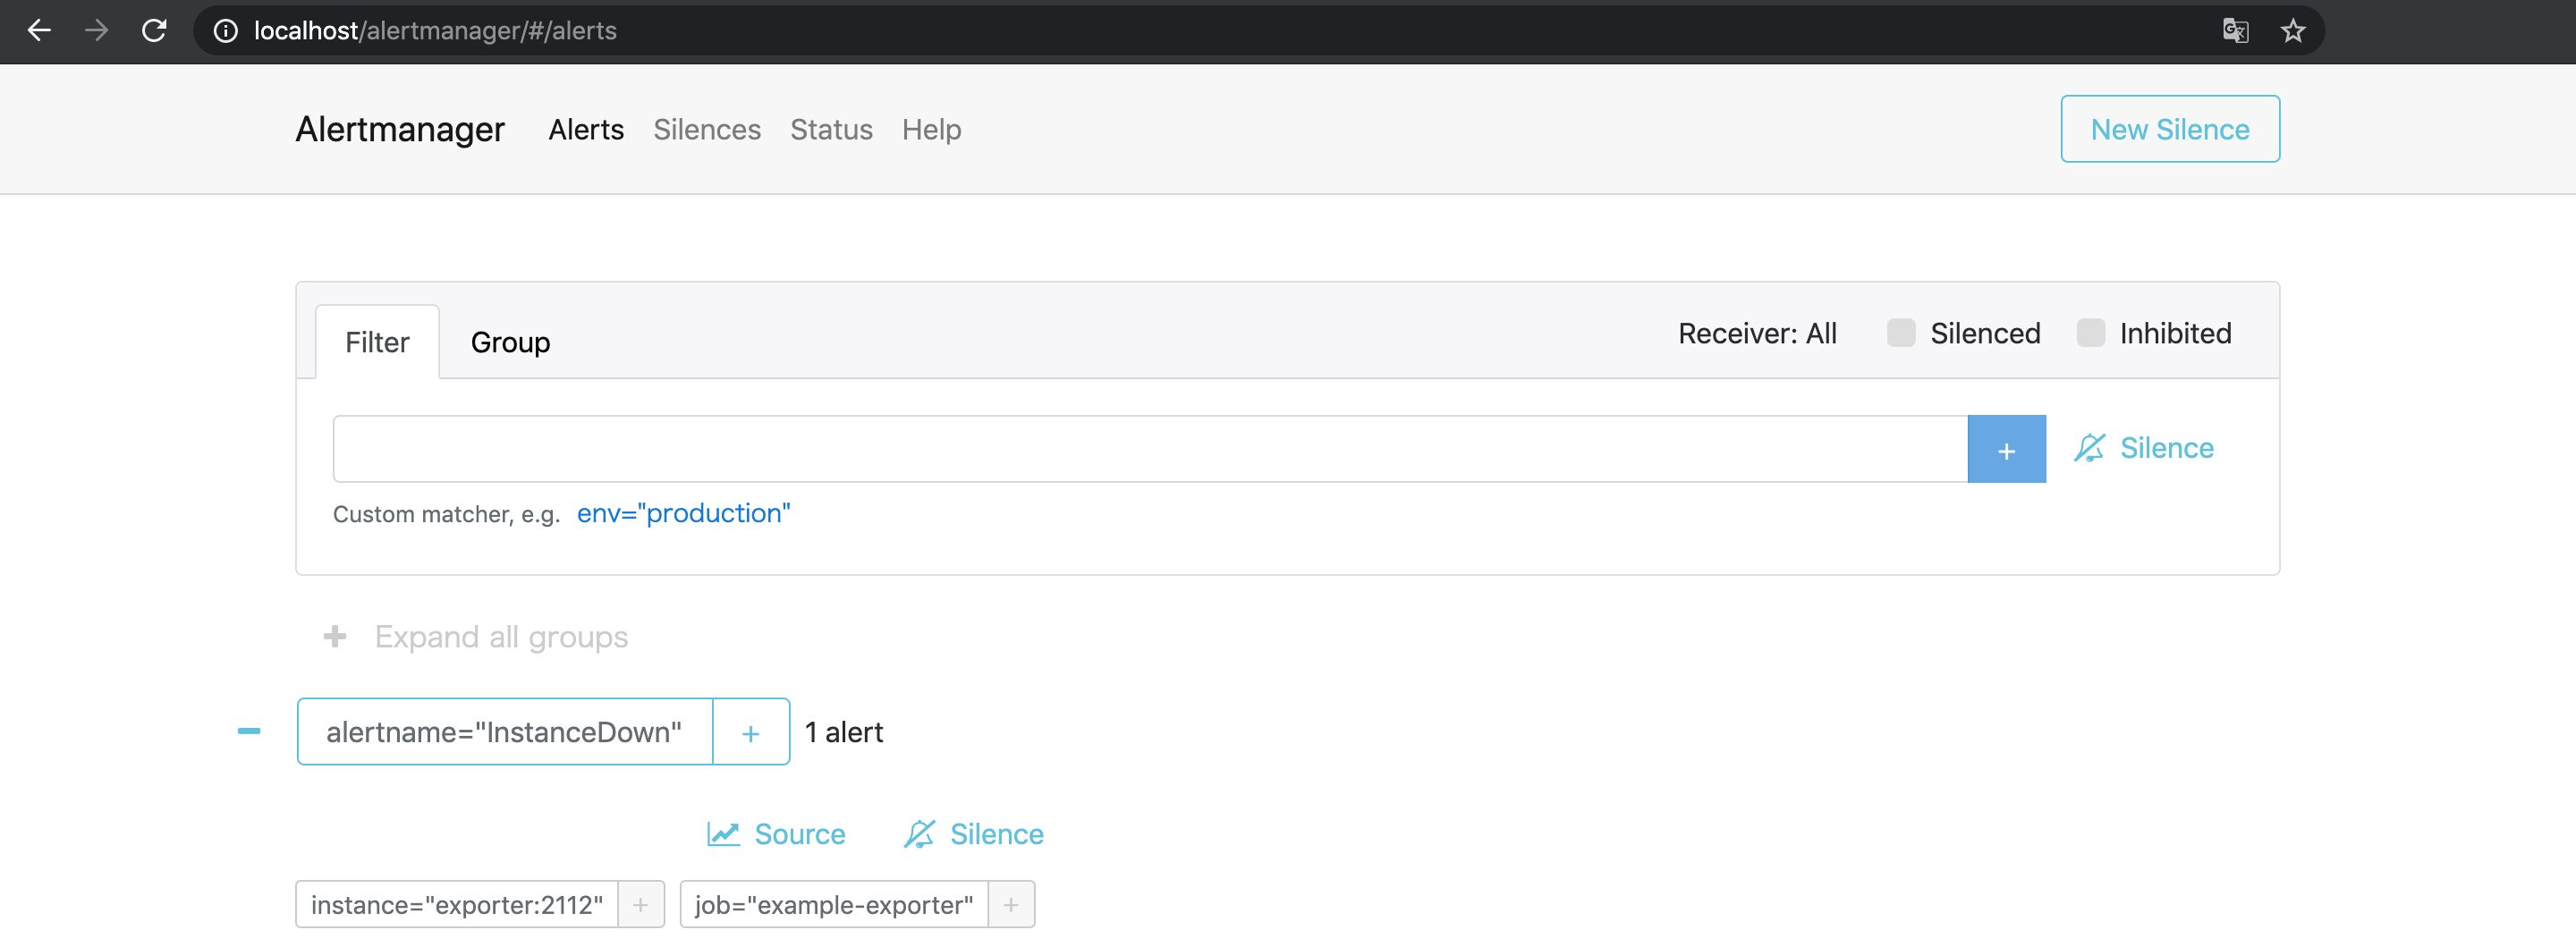Open the Status navigation item

[x=831, y=129]
